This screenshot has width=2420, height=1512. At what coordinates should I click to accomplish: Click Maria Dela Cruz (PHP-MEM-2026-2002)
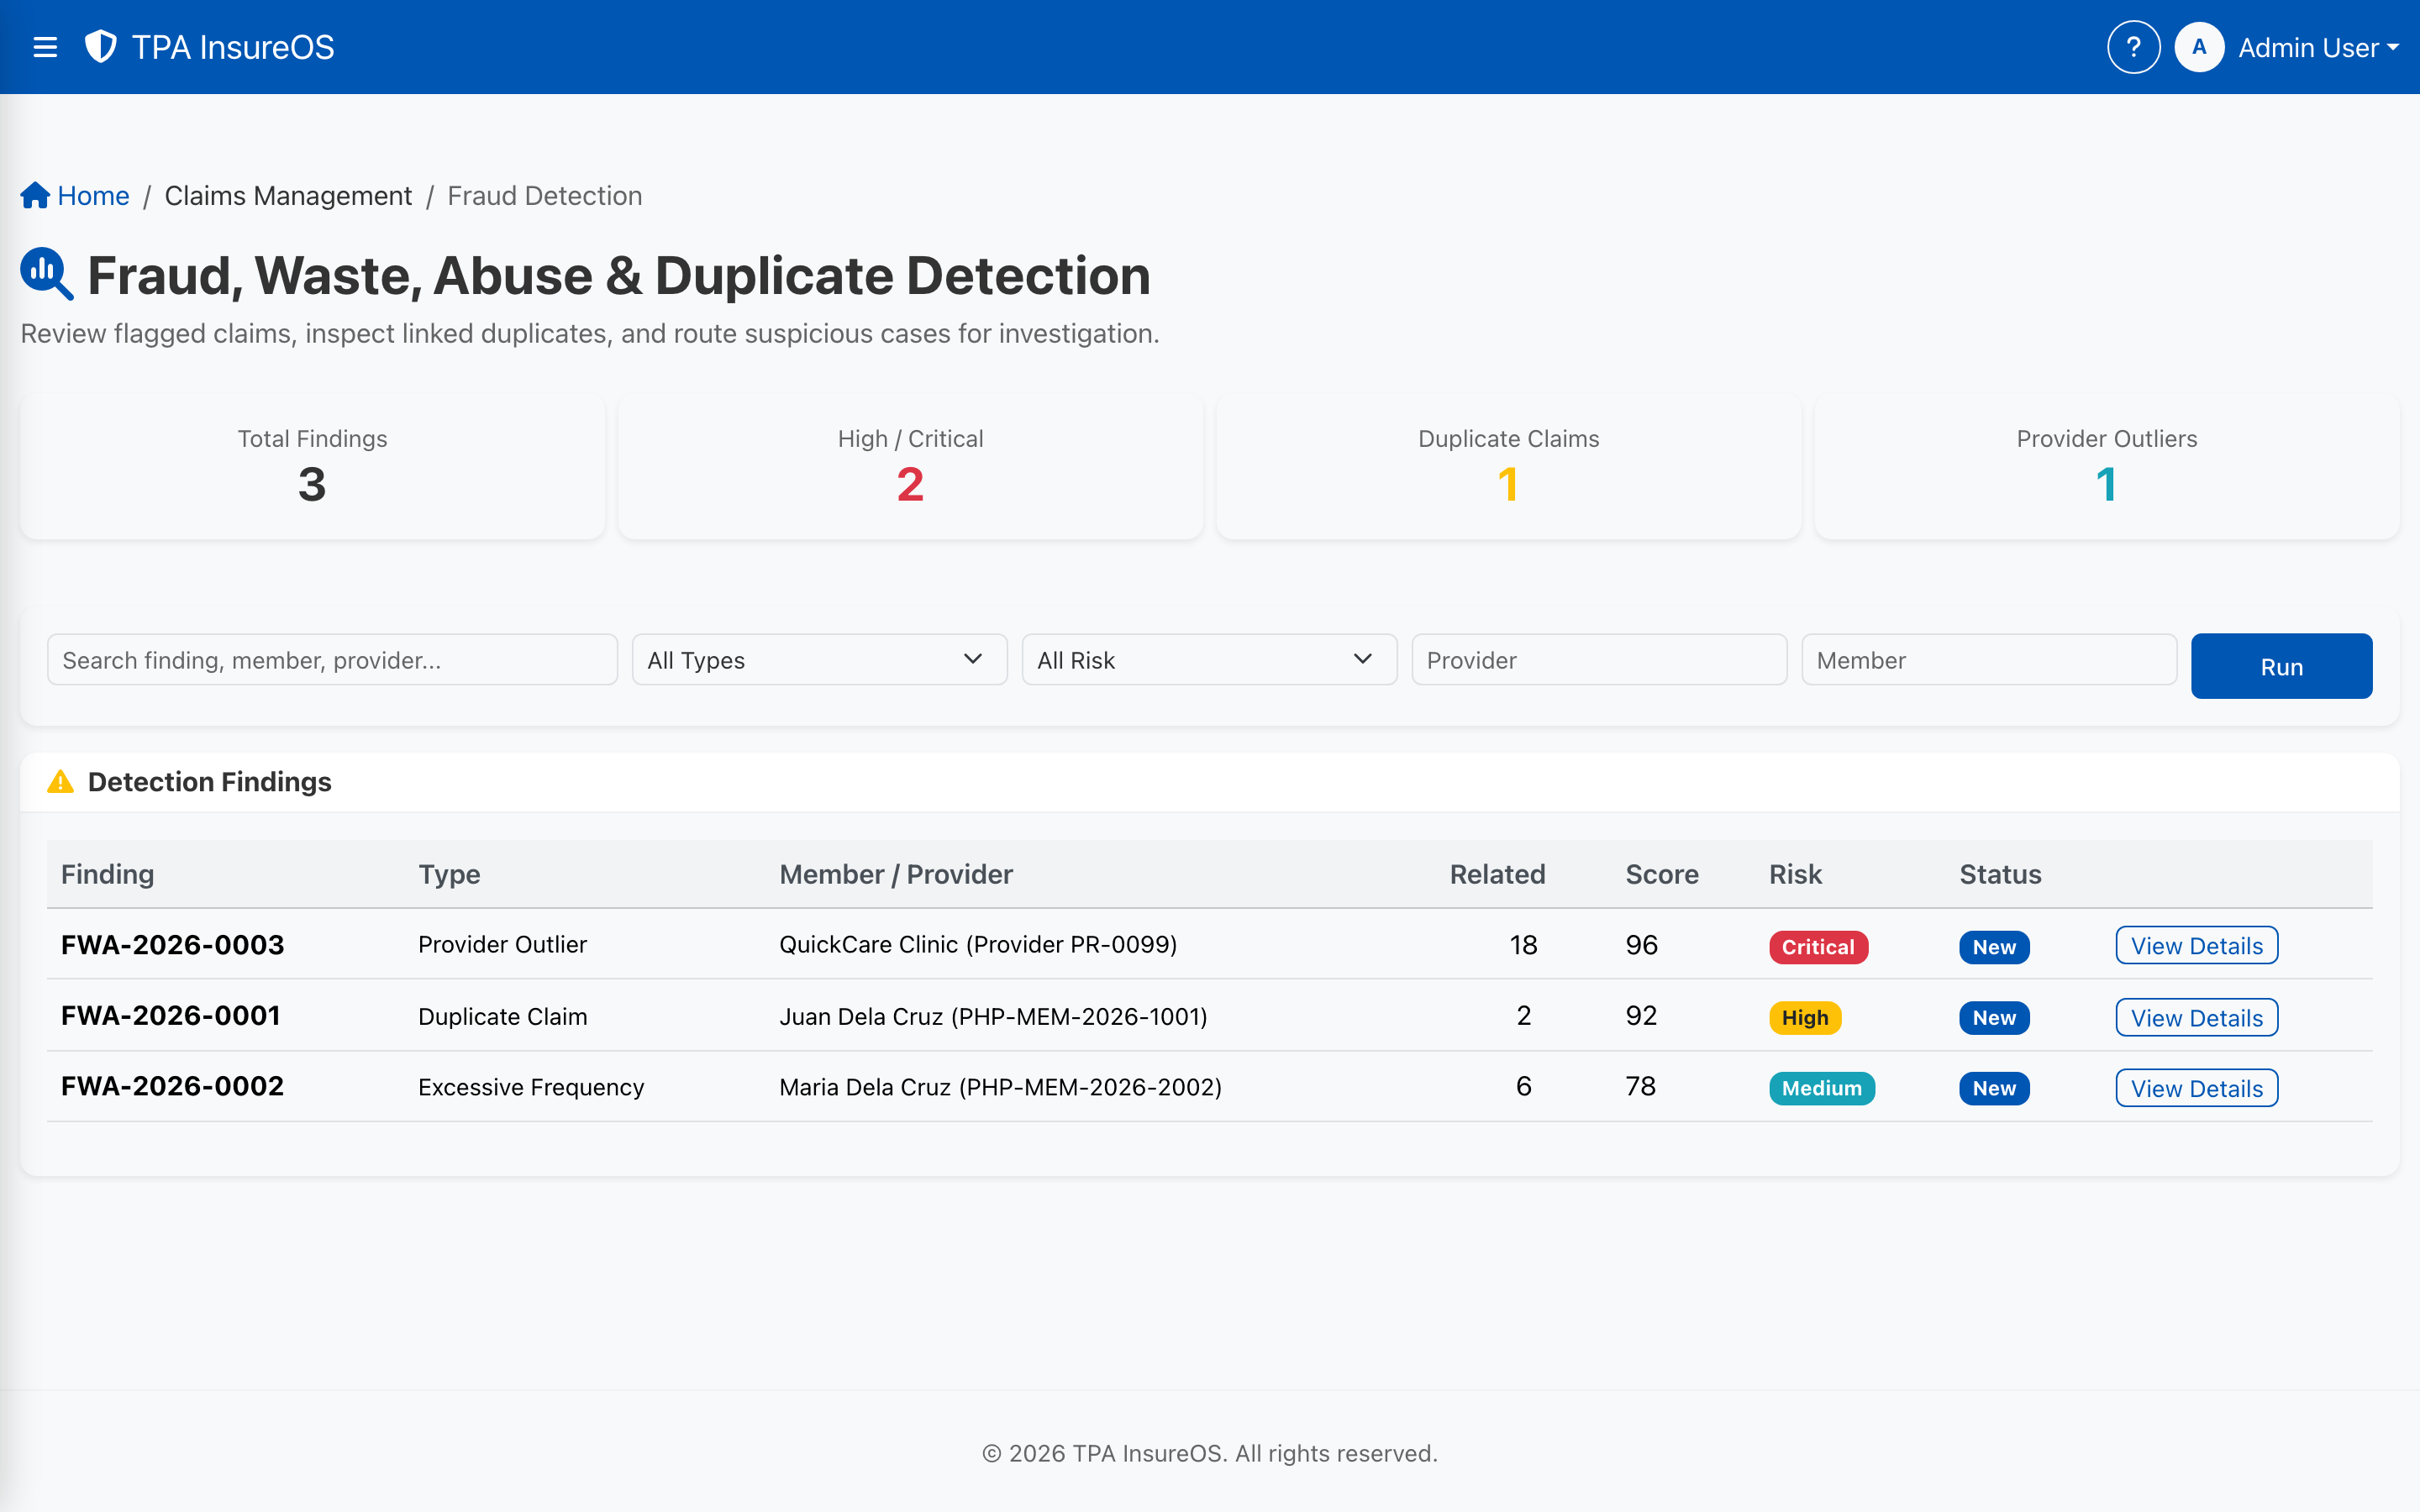click(1000, 1087)
